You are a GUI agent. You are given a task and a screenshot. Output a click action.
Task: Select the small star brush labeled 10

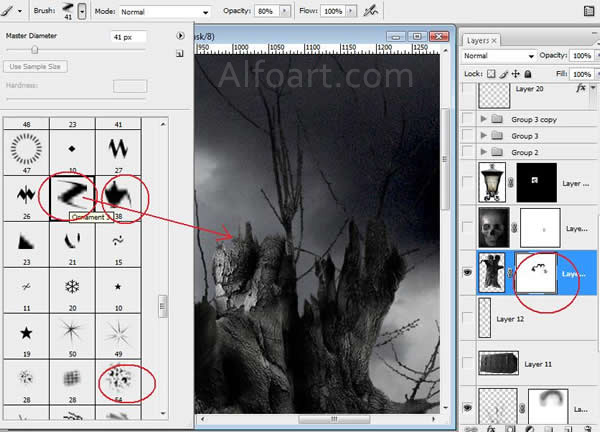(x=118, y=287)
